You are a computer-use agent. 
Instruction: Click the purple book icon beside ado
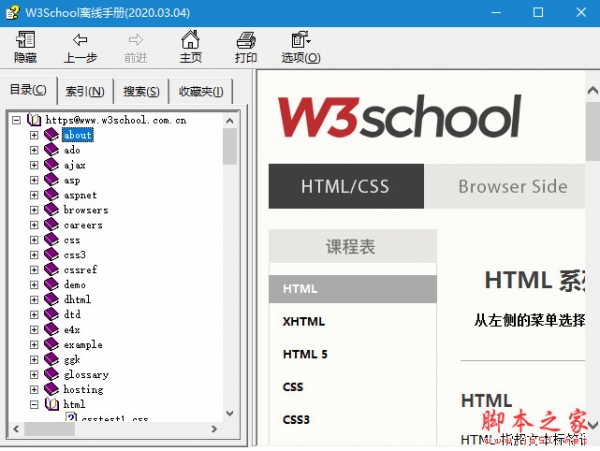tap(51, 150)
